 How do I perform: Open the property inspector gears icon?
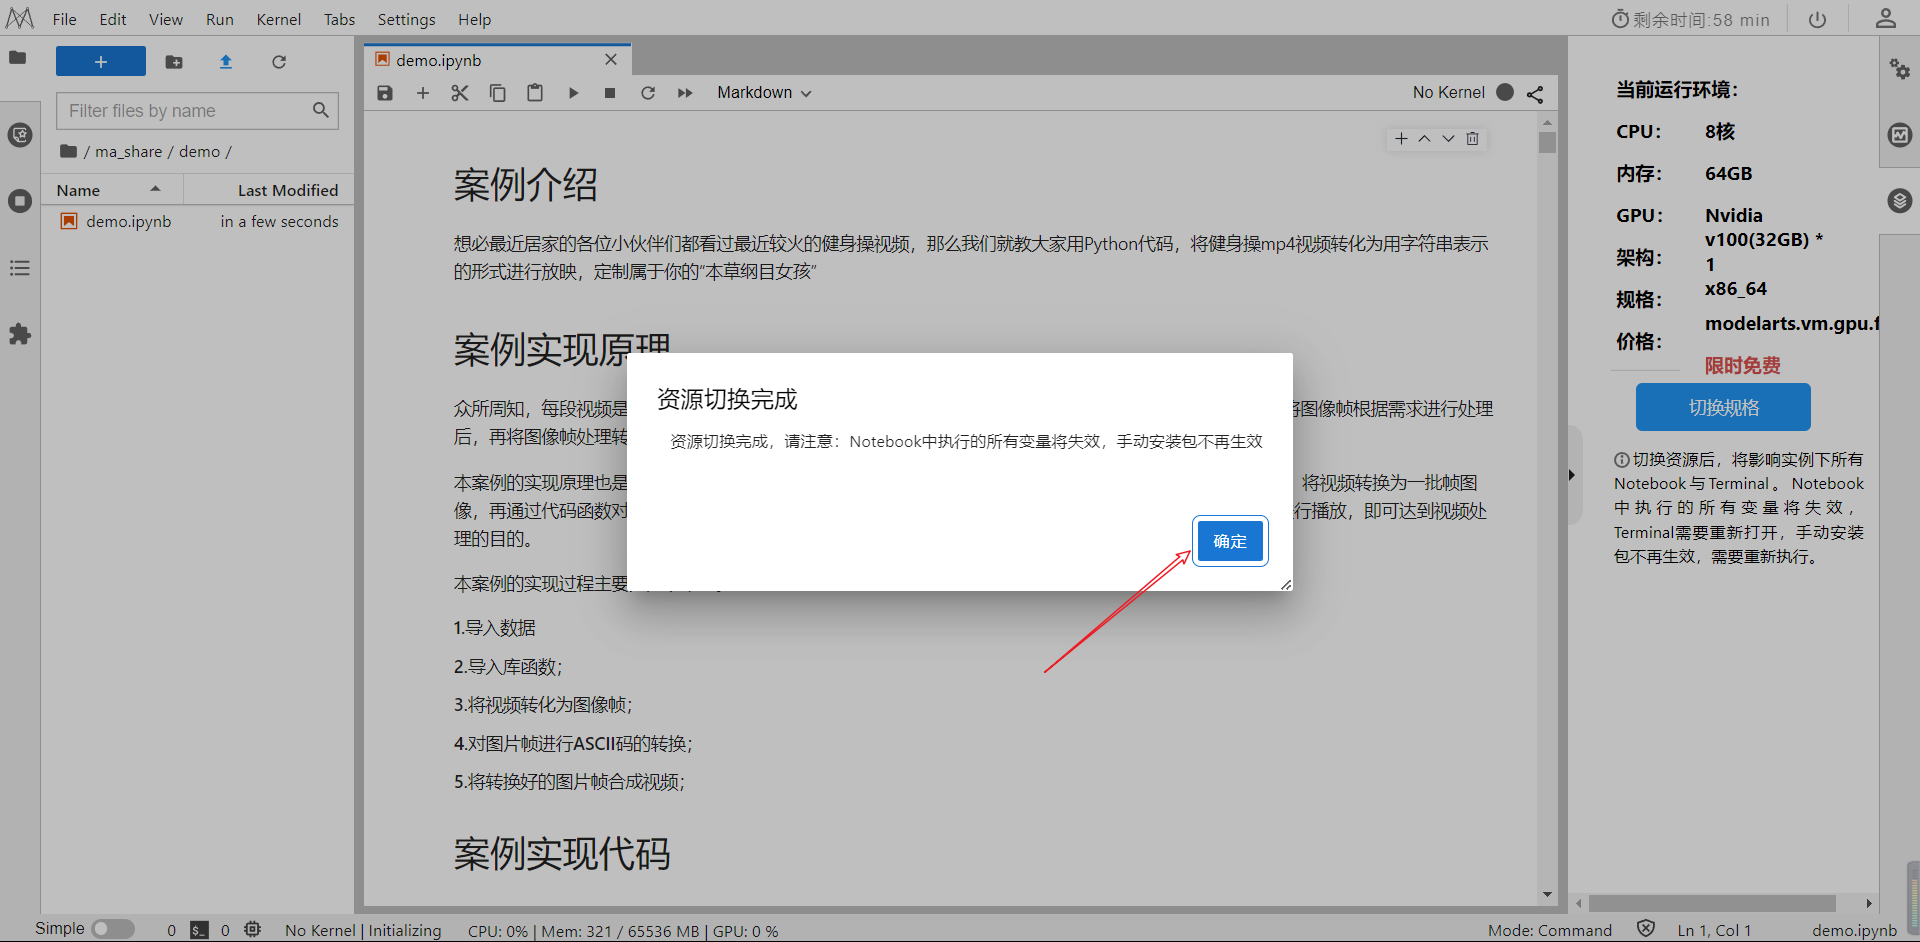1900,68
